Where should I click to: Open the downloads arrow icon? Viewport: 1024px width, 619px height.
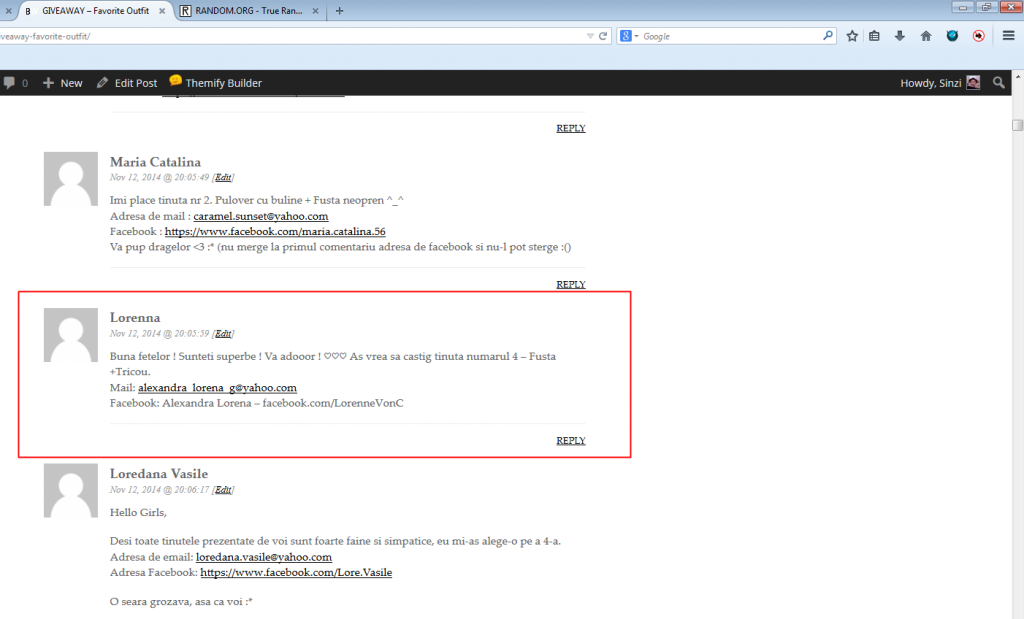(x=900, y=36)
